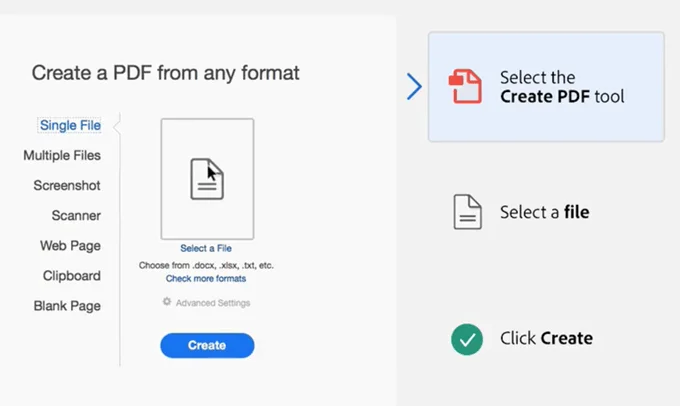Click the Select the Create PDF tool card
Screen dimensions: 680x406
tap(546, 87)
